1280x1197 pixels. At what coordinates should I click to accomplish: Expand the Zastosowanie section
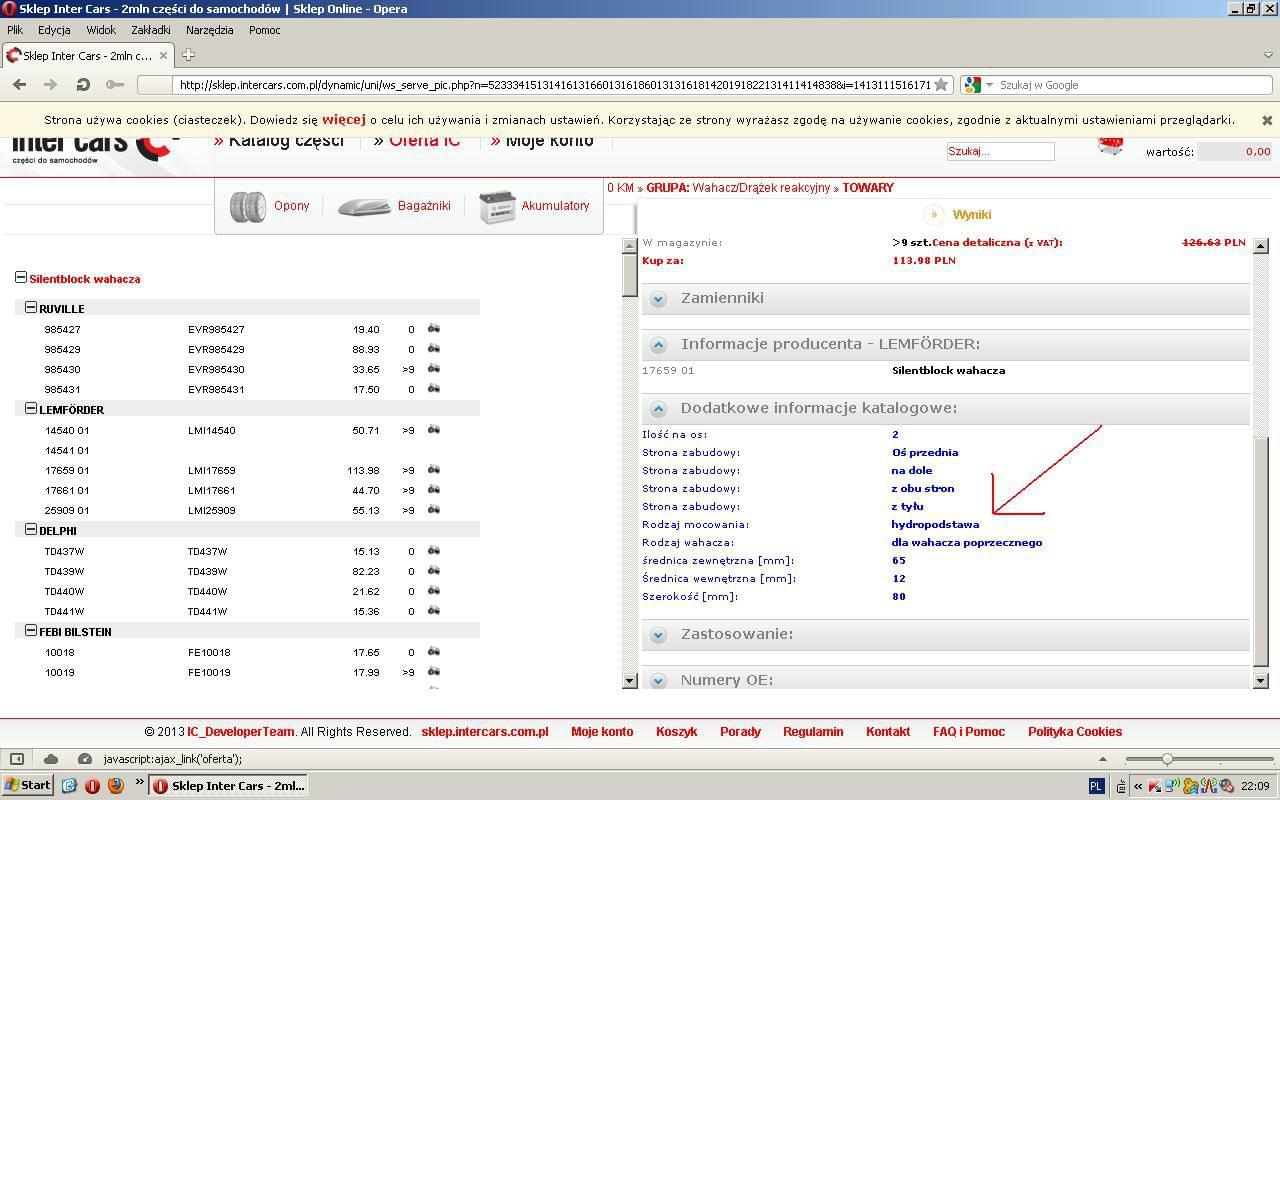pyautogui.click(x=658, y=635)
